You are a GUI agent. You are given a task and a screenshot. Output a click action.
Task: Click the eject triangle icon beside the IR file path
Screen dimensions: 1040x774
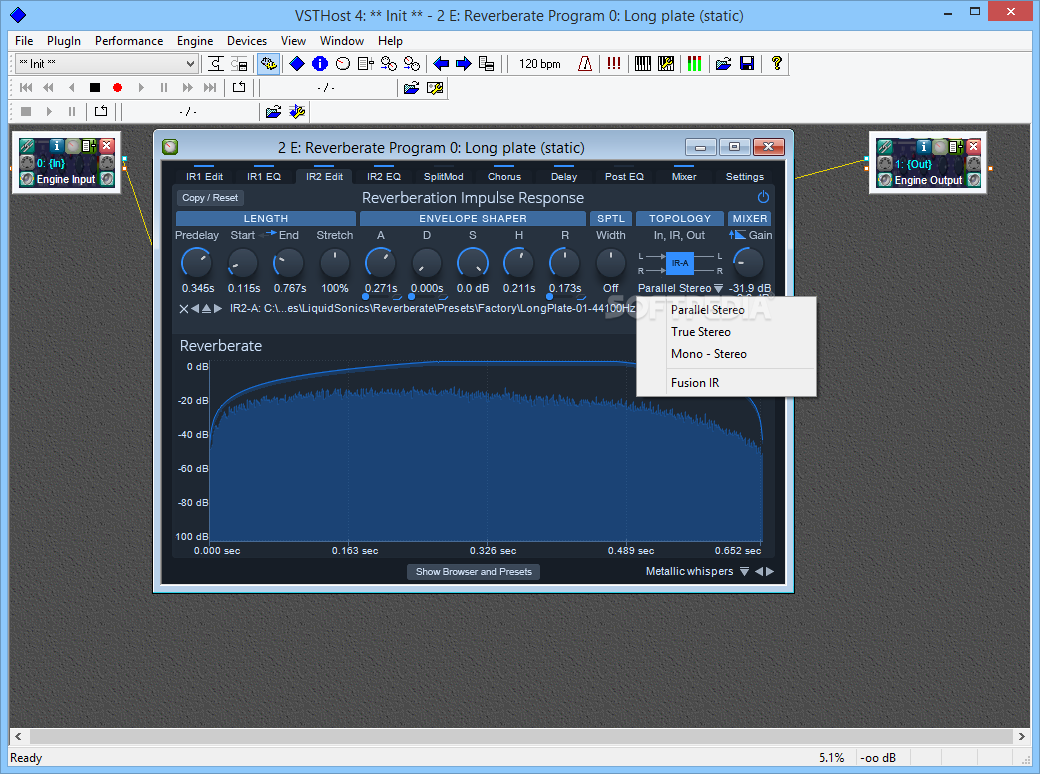(x=206, y=308)
